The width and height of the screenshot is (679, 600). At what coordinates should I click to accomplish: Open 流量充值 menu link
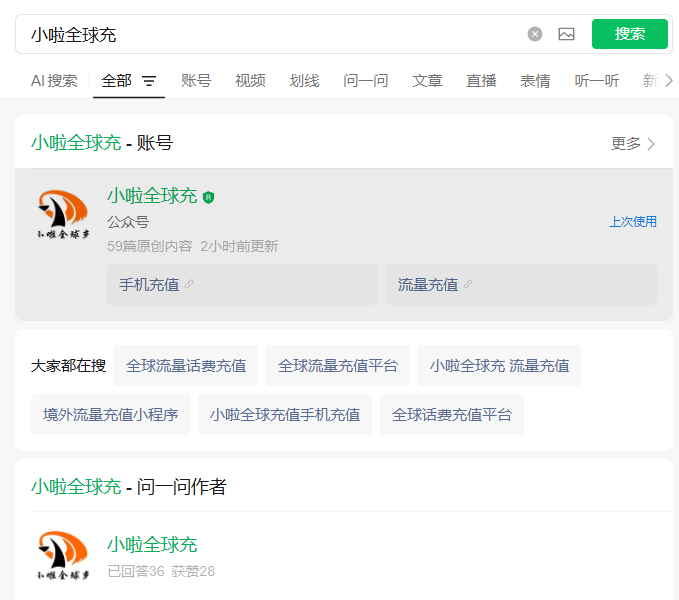click(521, 284)
